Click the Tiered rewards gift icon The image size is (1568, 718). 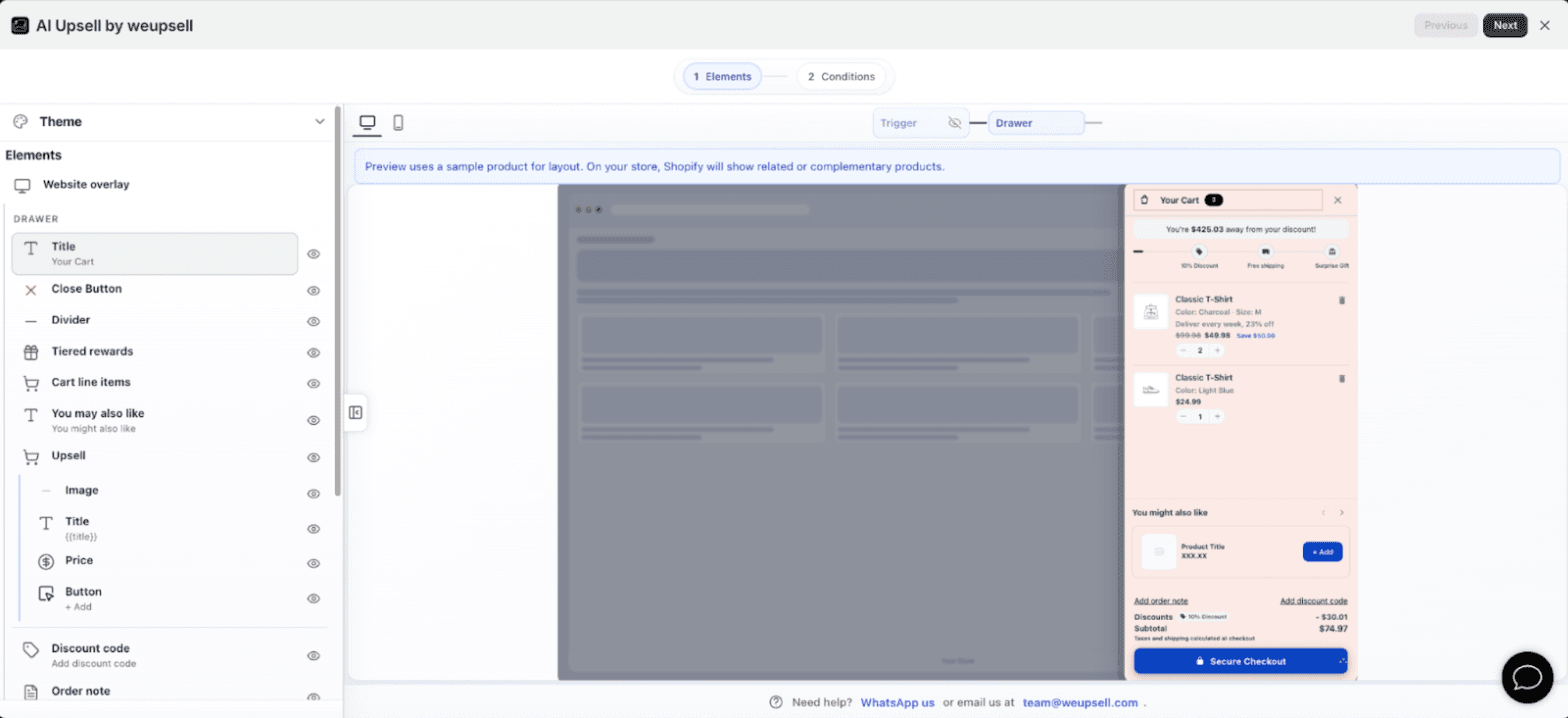[x=31, y=352]
